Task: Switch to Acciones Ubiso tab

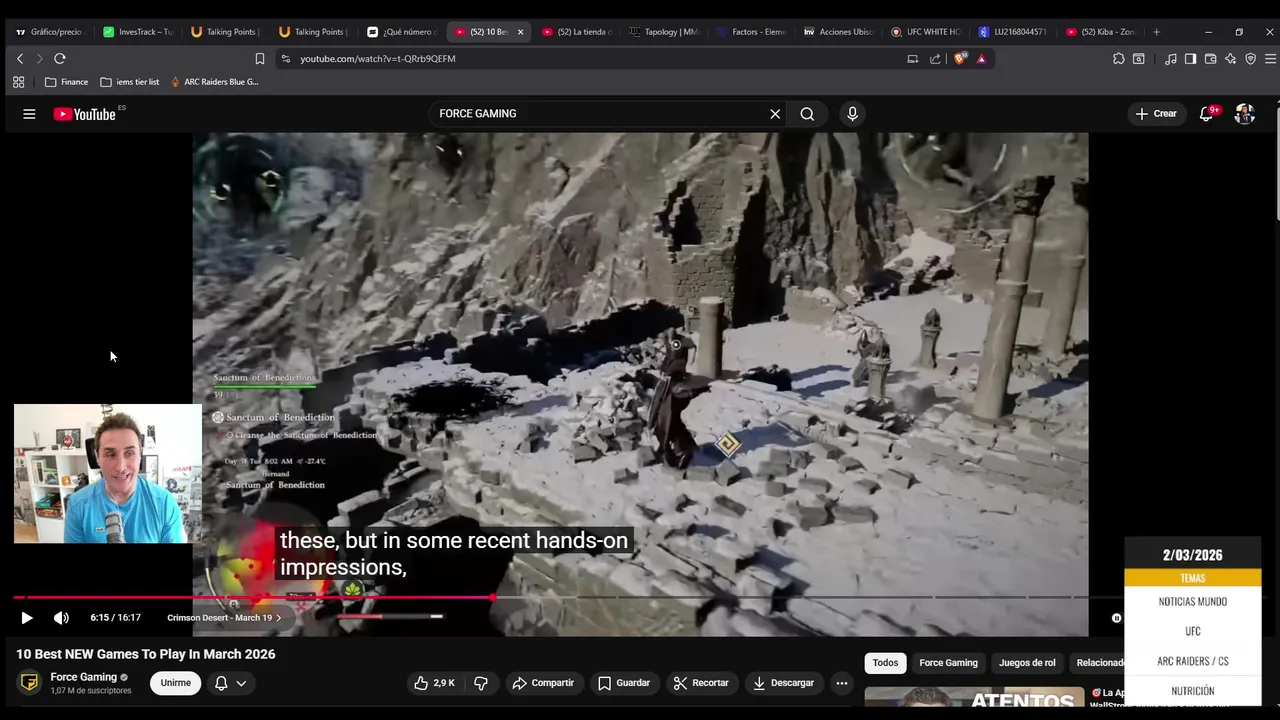Action: pyautogui.click(x=838, y=32)
